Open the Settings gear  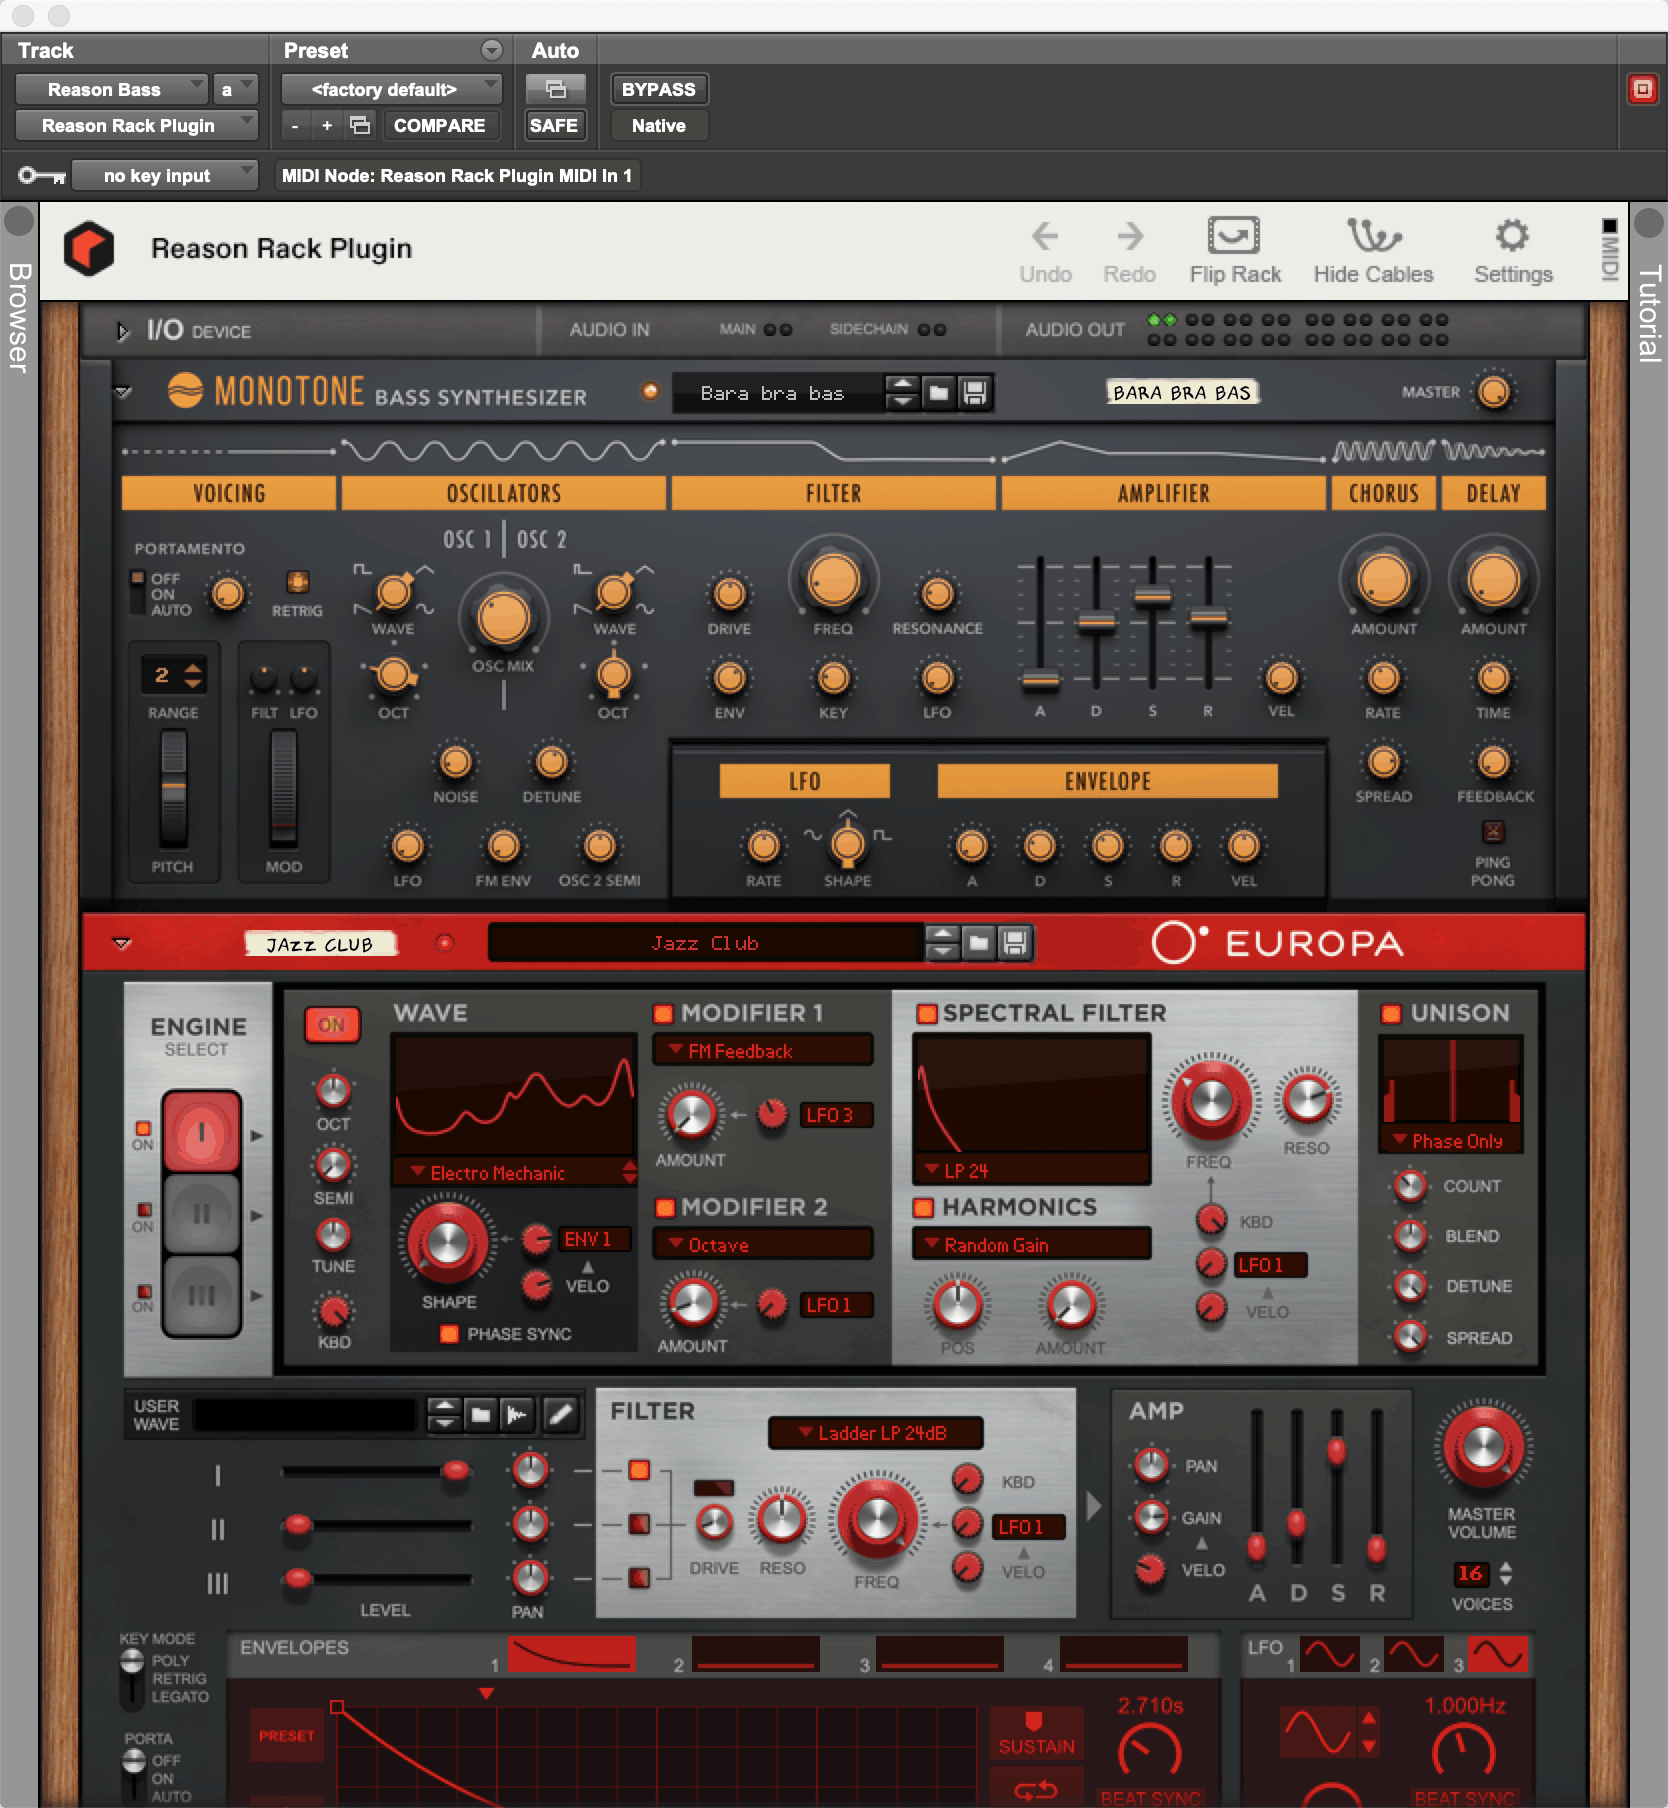pos(1512,236)
